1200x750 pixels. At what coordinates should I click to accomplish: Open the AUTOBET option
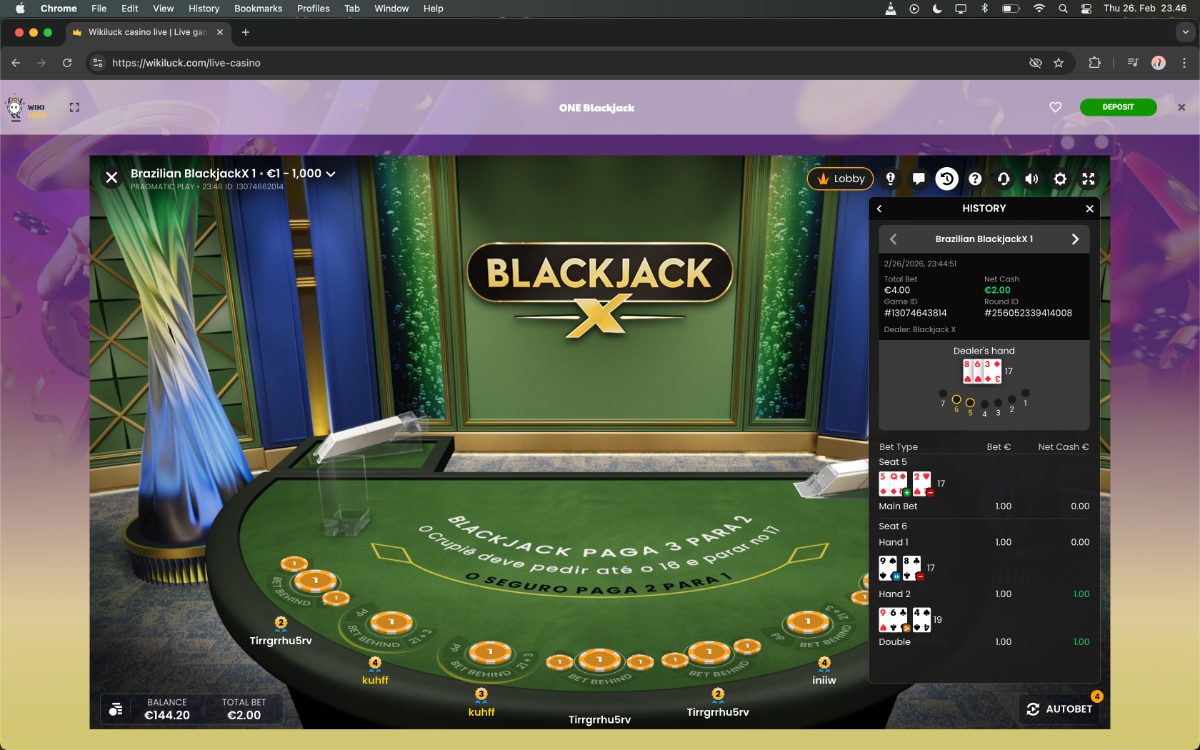[1059, 709]
